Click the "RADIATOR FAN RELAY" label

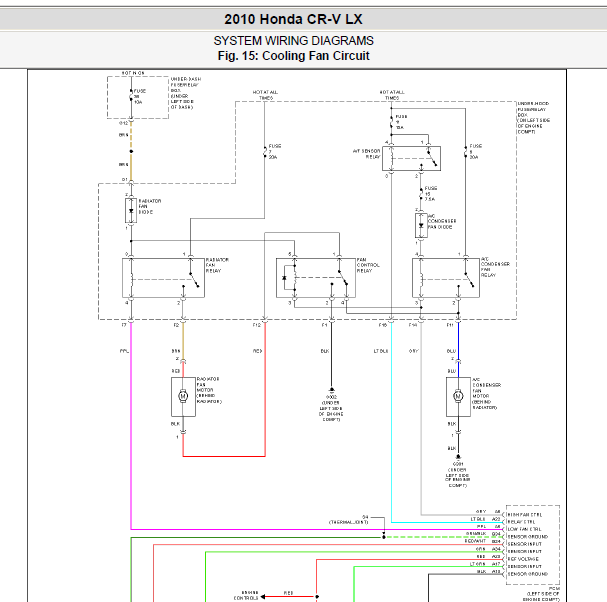pos(217,265)
